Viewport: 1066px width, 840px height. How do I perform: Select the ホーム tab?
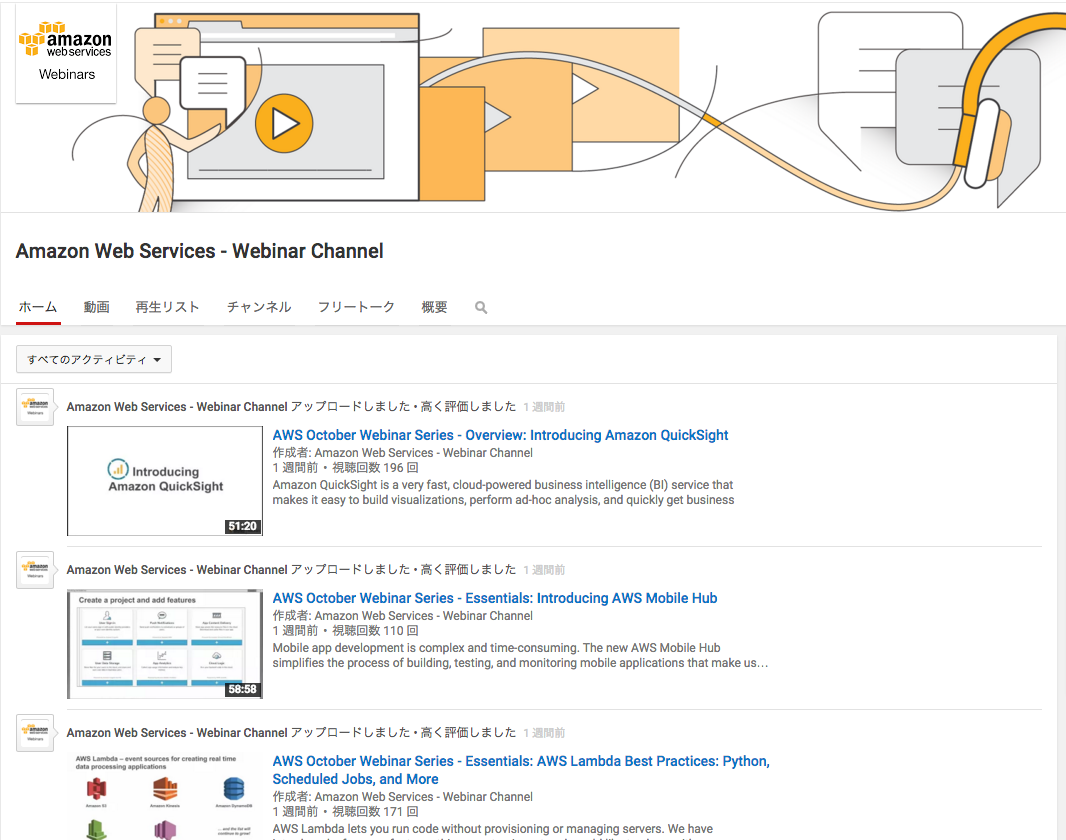point(38,307)
